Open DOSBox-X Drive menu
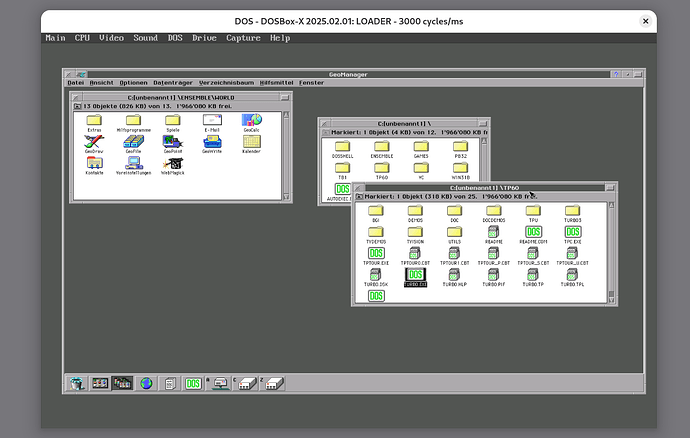This screenshot has height=438, width=690. (x=204, y=38)
